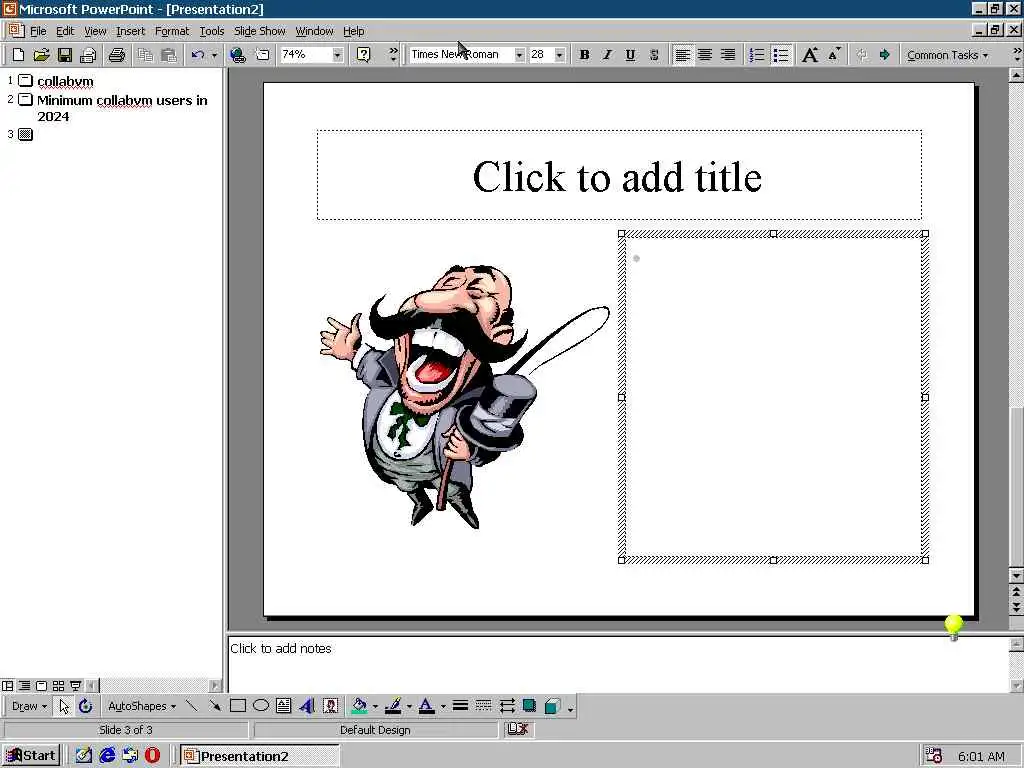Create a new blank presentation
This screenshot has height=768, width=1024.
coord(18,55)
